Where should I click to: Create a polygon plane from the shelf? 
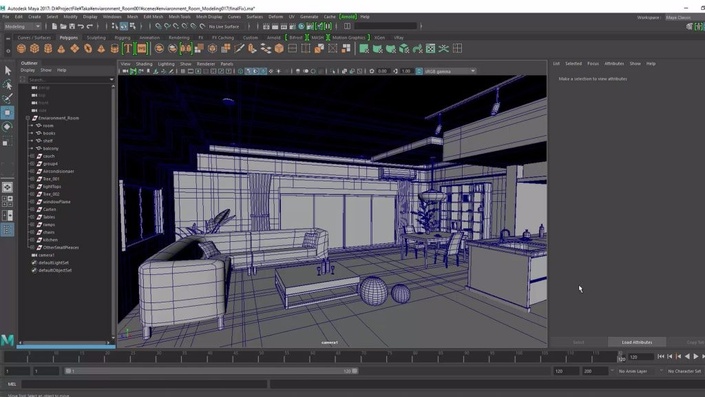(x=75, y=49)
